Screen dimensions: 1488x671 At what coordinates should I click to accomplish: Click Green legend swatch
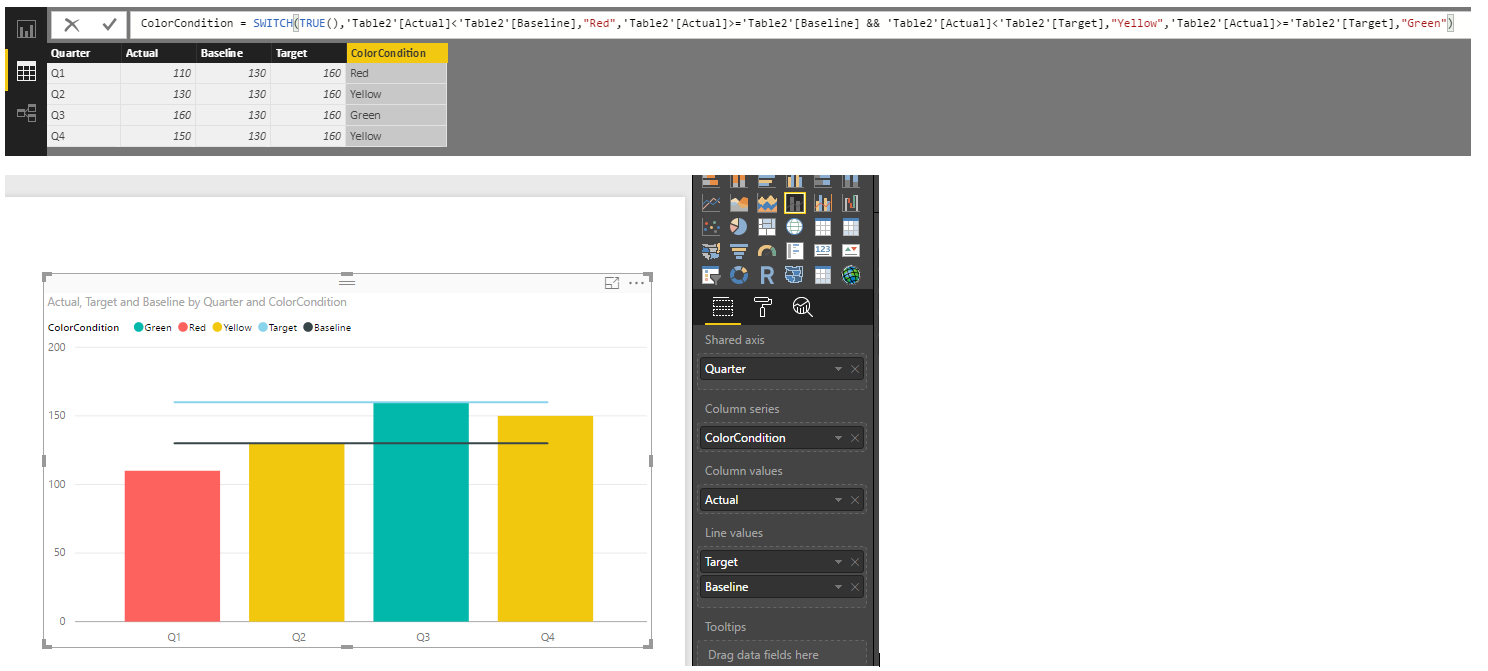(138, 327)
